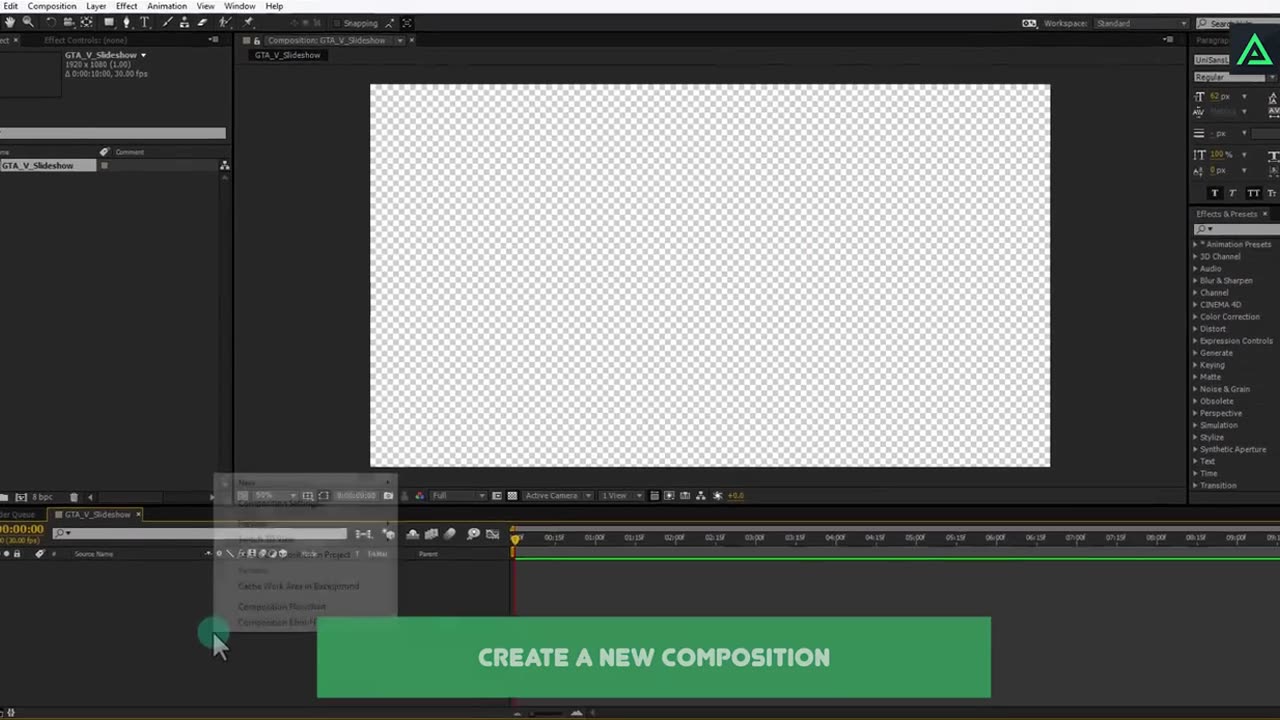Select GTA_V_Slideshow item in Project panel

48,165
